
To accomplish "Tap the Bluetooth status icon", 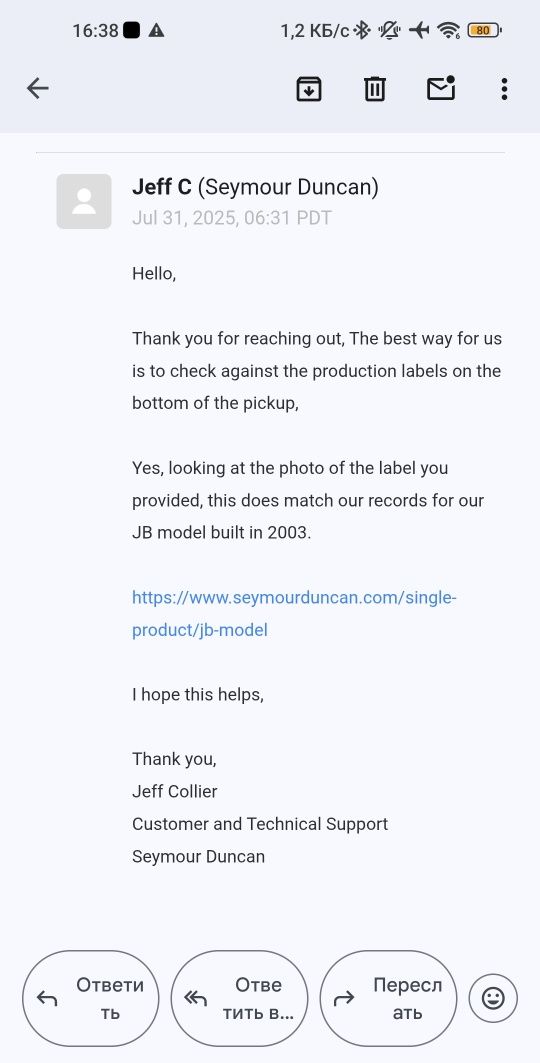I will pos(362,31).
